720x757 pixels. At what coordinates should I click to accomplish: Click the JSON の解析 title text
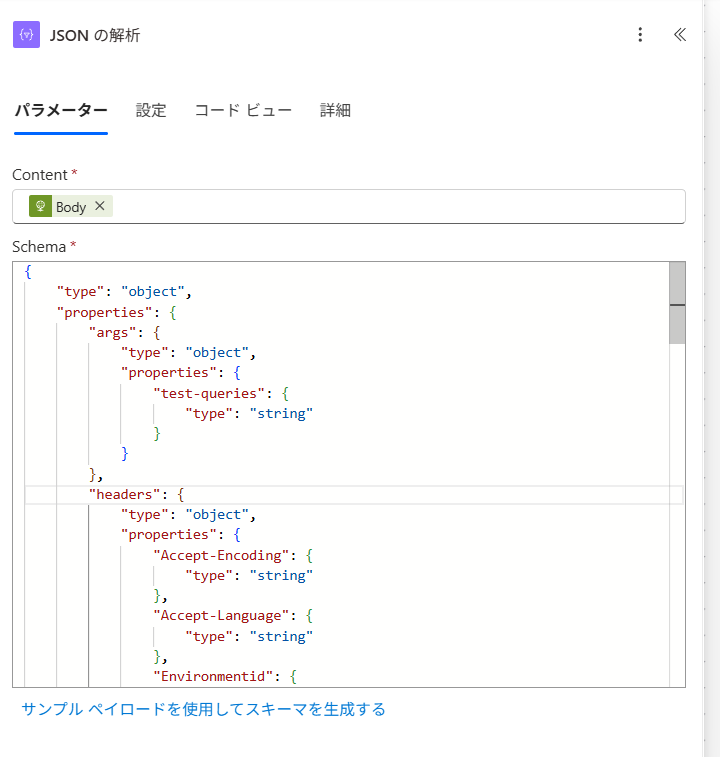pyautogui.click(x=95, y=35)
